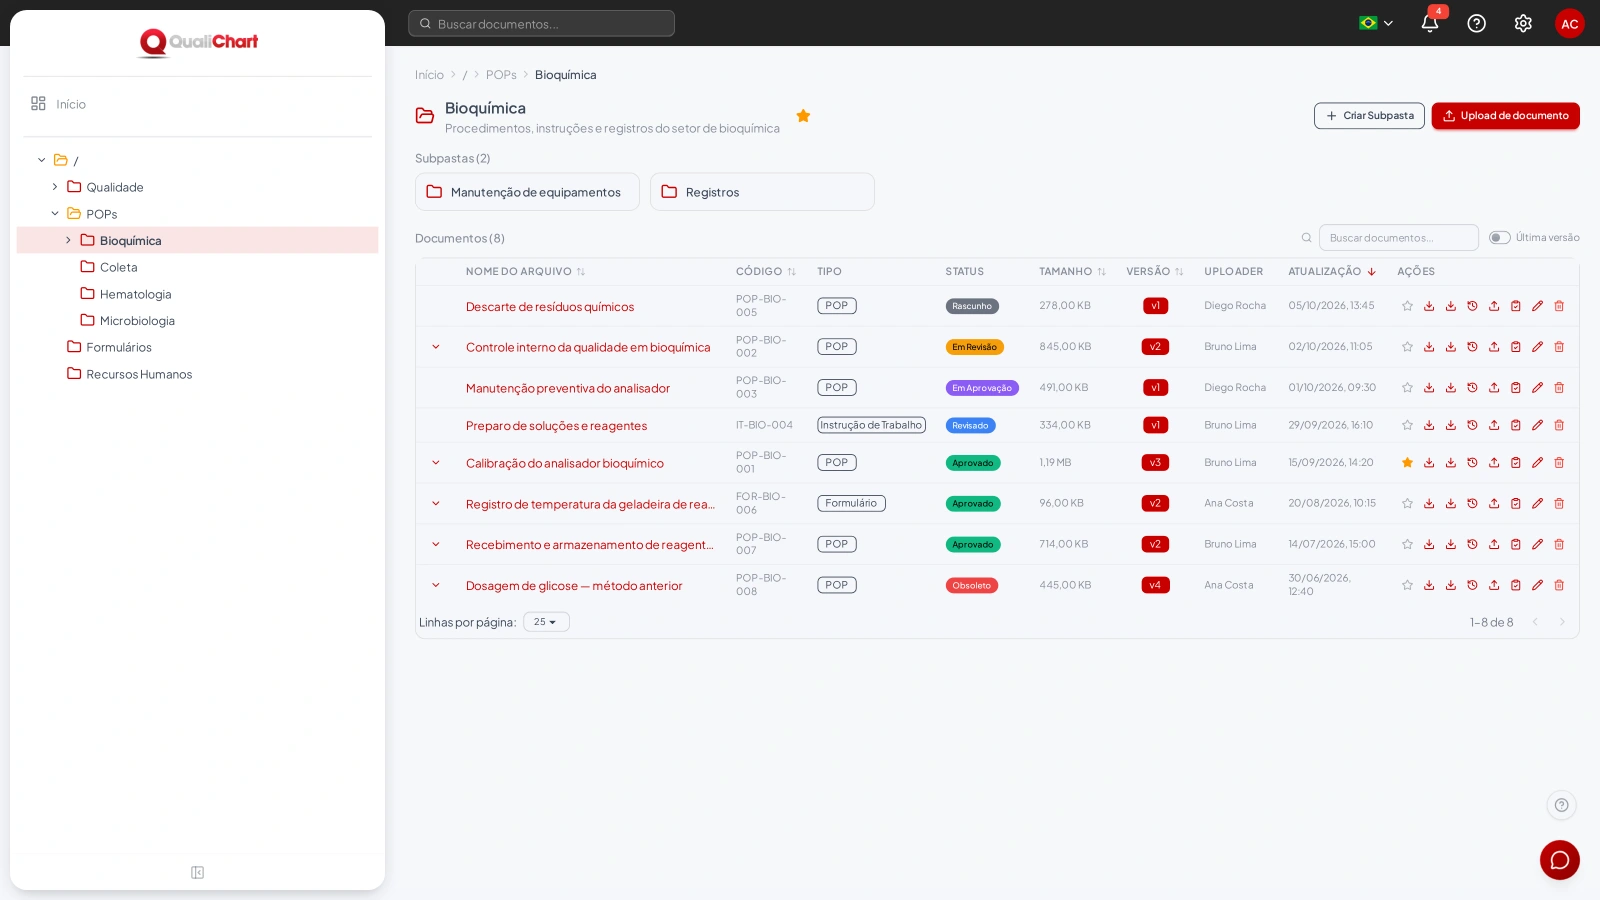Delete Descarte de resíduos químicos with trash icon
The image size is (1600, 900).
(1559, 306)
